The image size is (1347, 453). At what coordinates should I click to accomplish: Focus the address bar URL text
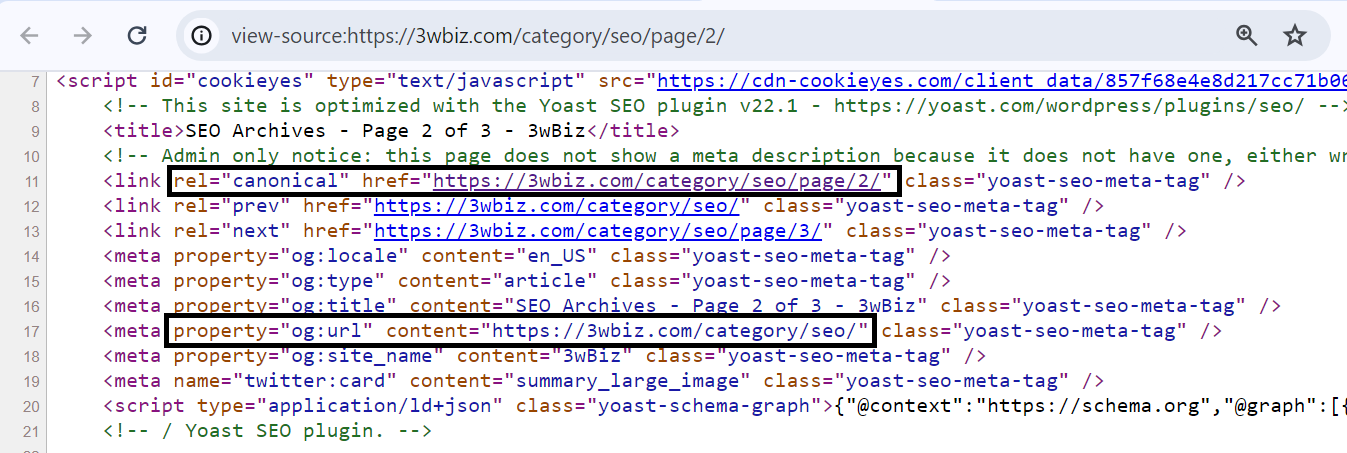pyautogui.click(x=478, y=36)
